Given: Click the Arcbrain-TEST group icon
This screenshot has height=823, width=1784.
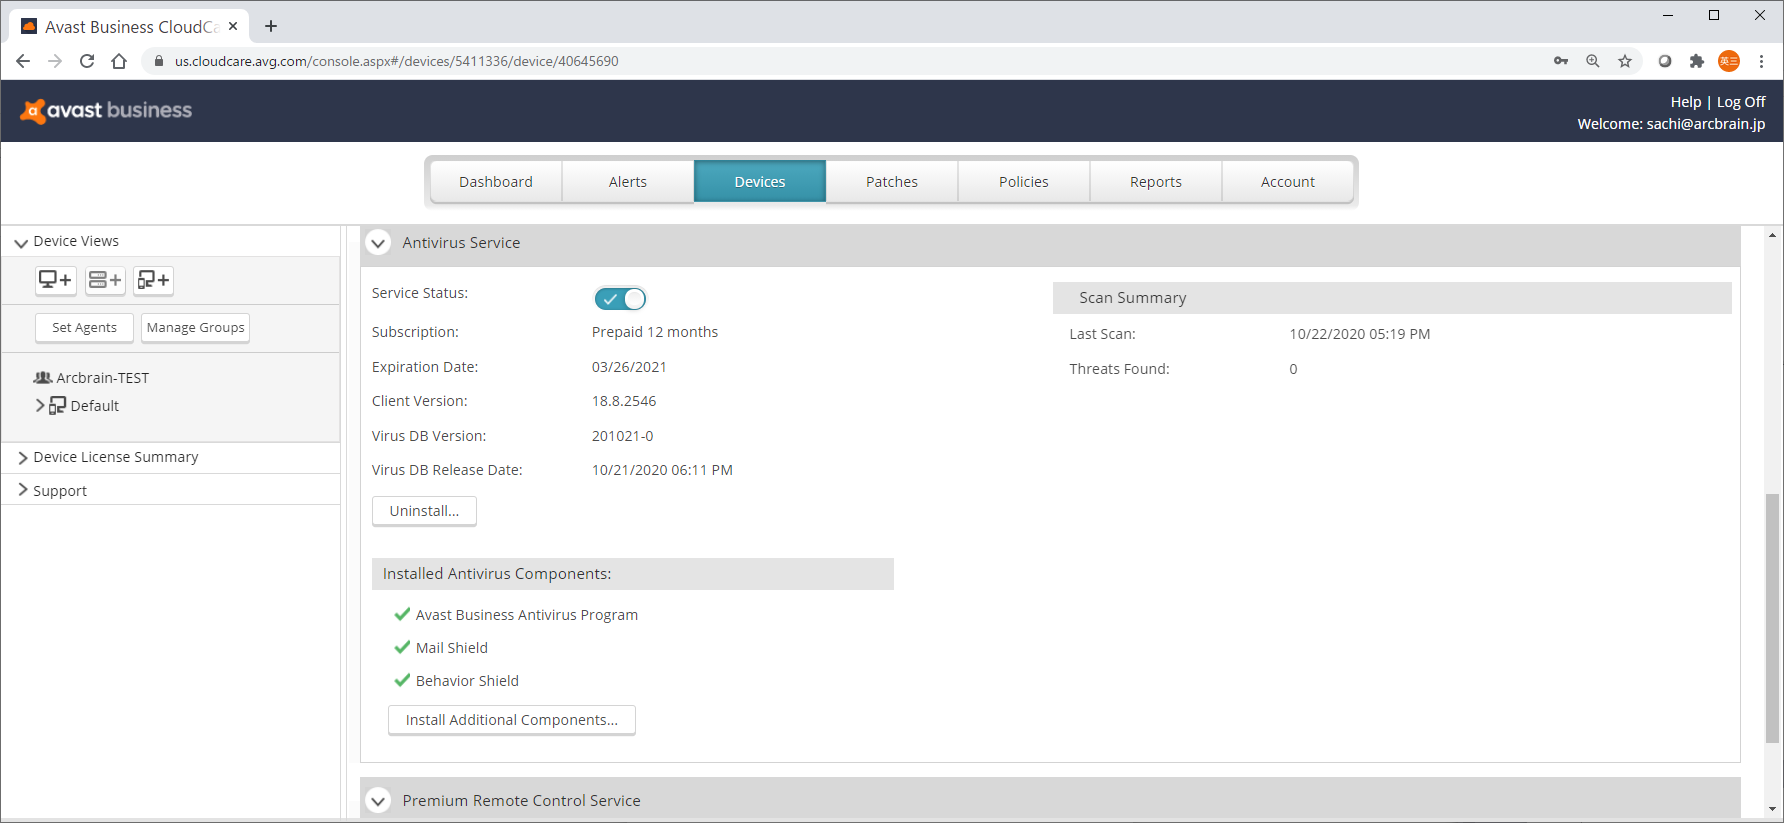Looking at the screenshot, I should 43,378.
